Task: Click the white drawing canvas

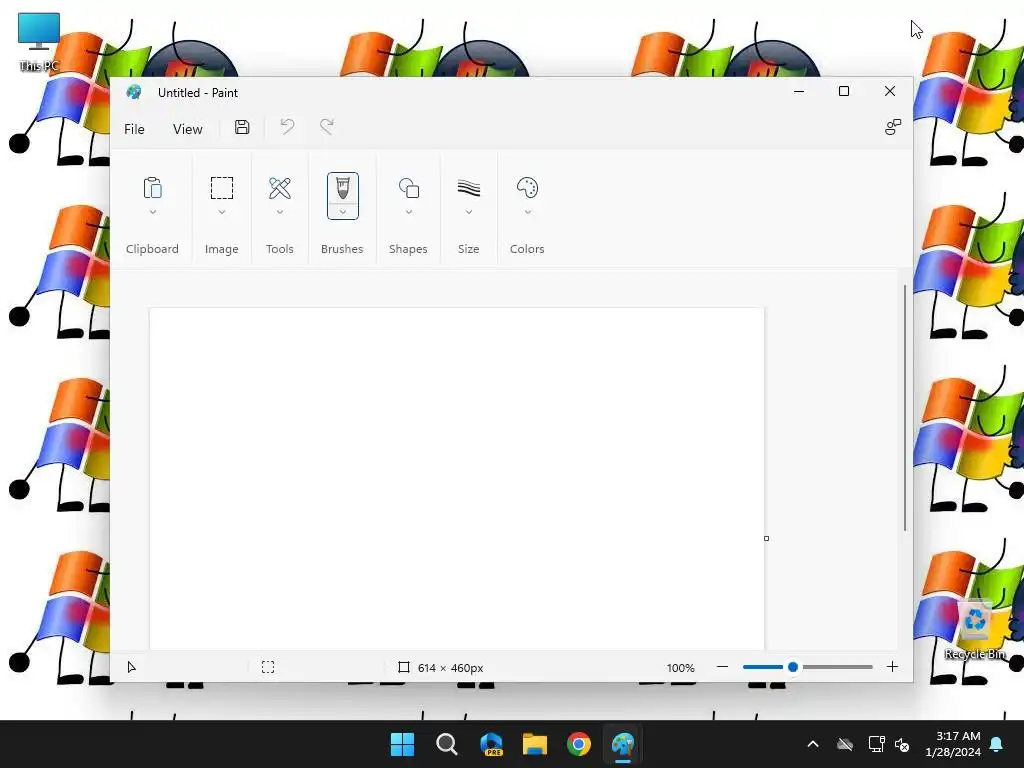Action: 456,479
